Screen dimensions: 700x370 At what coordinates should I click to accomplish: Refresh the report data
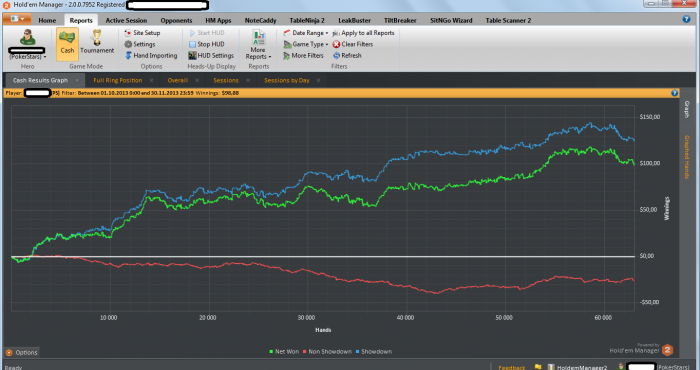coord(347,56)
